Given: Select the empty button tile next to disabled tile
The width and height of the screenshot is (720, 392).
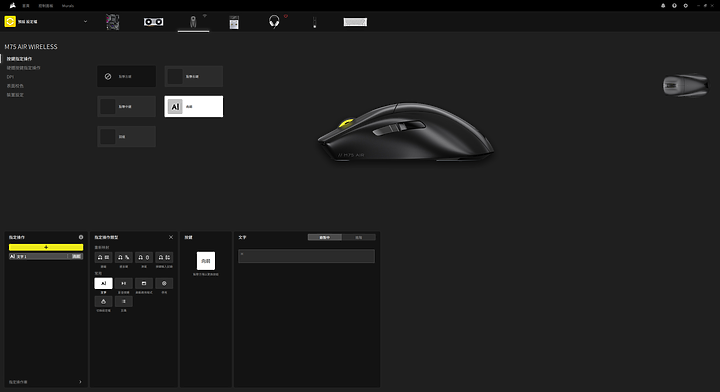Looking at the screenshot, I should point(194,76).
